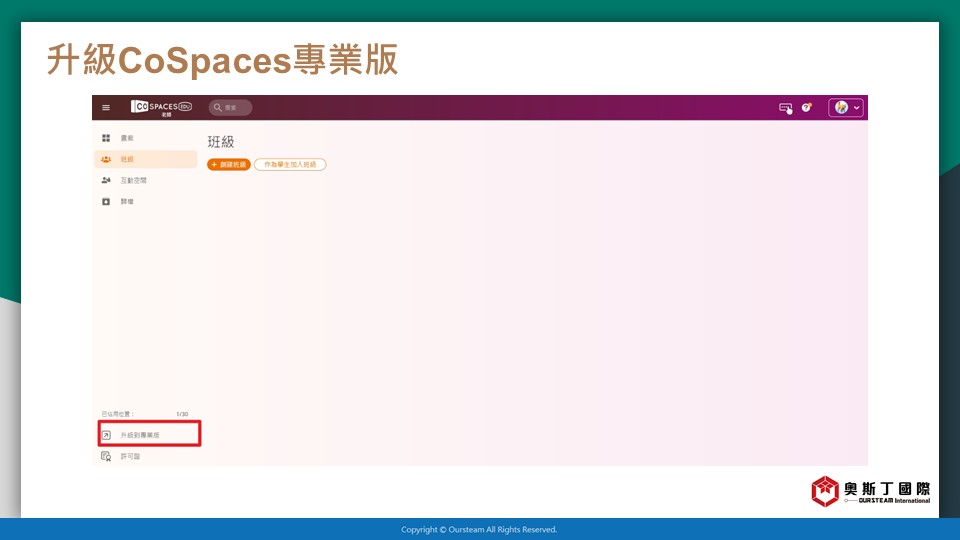Click the archive box icon in sidebar

[x=106, y=201]
